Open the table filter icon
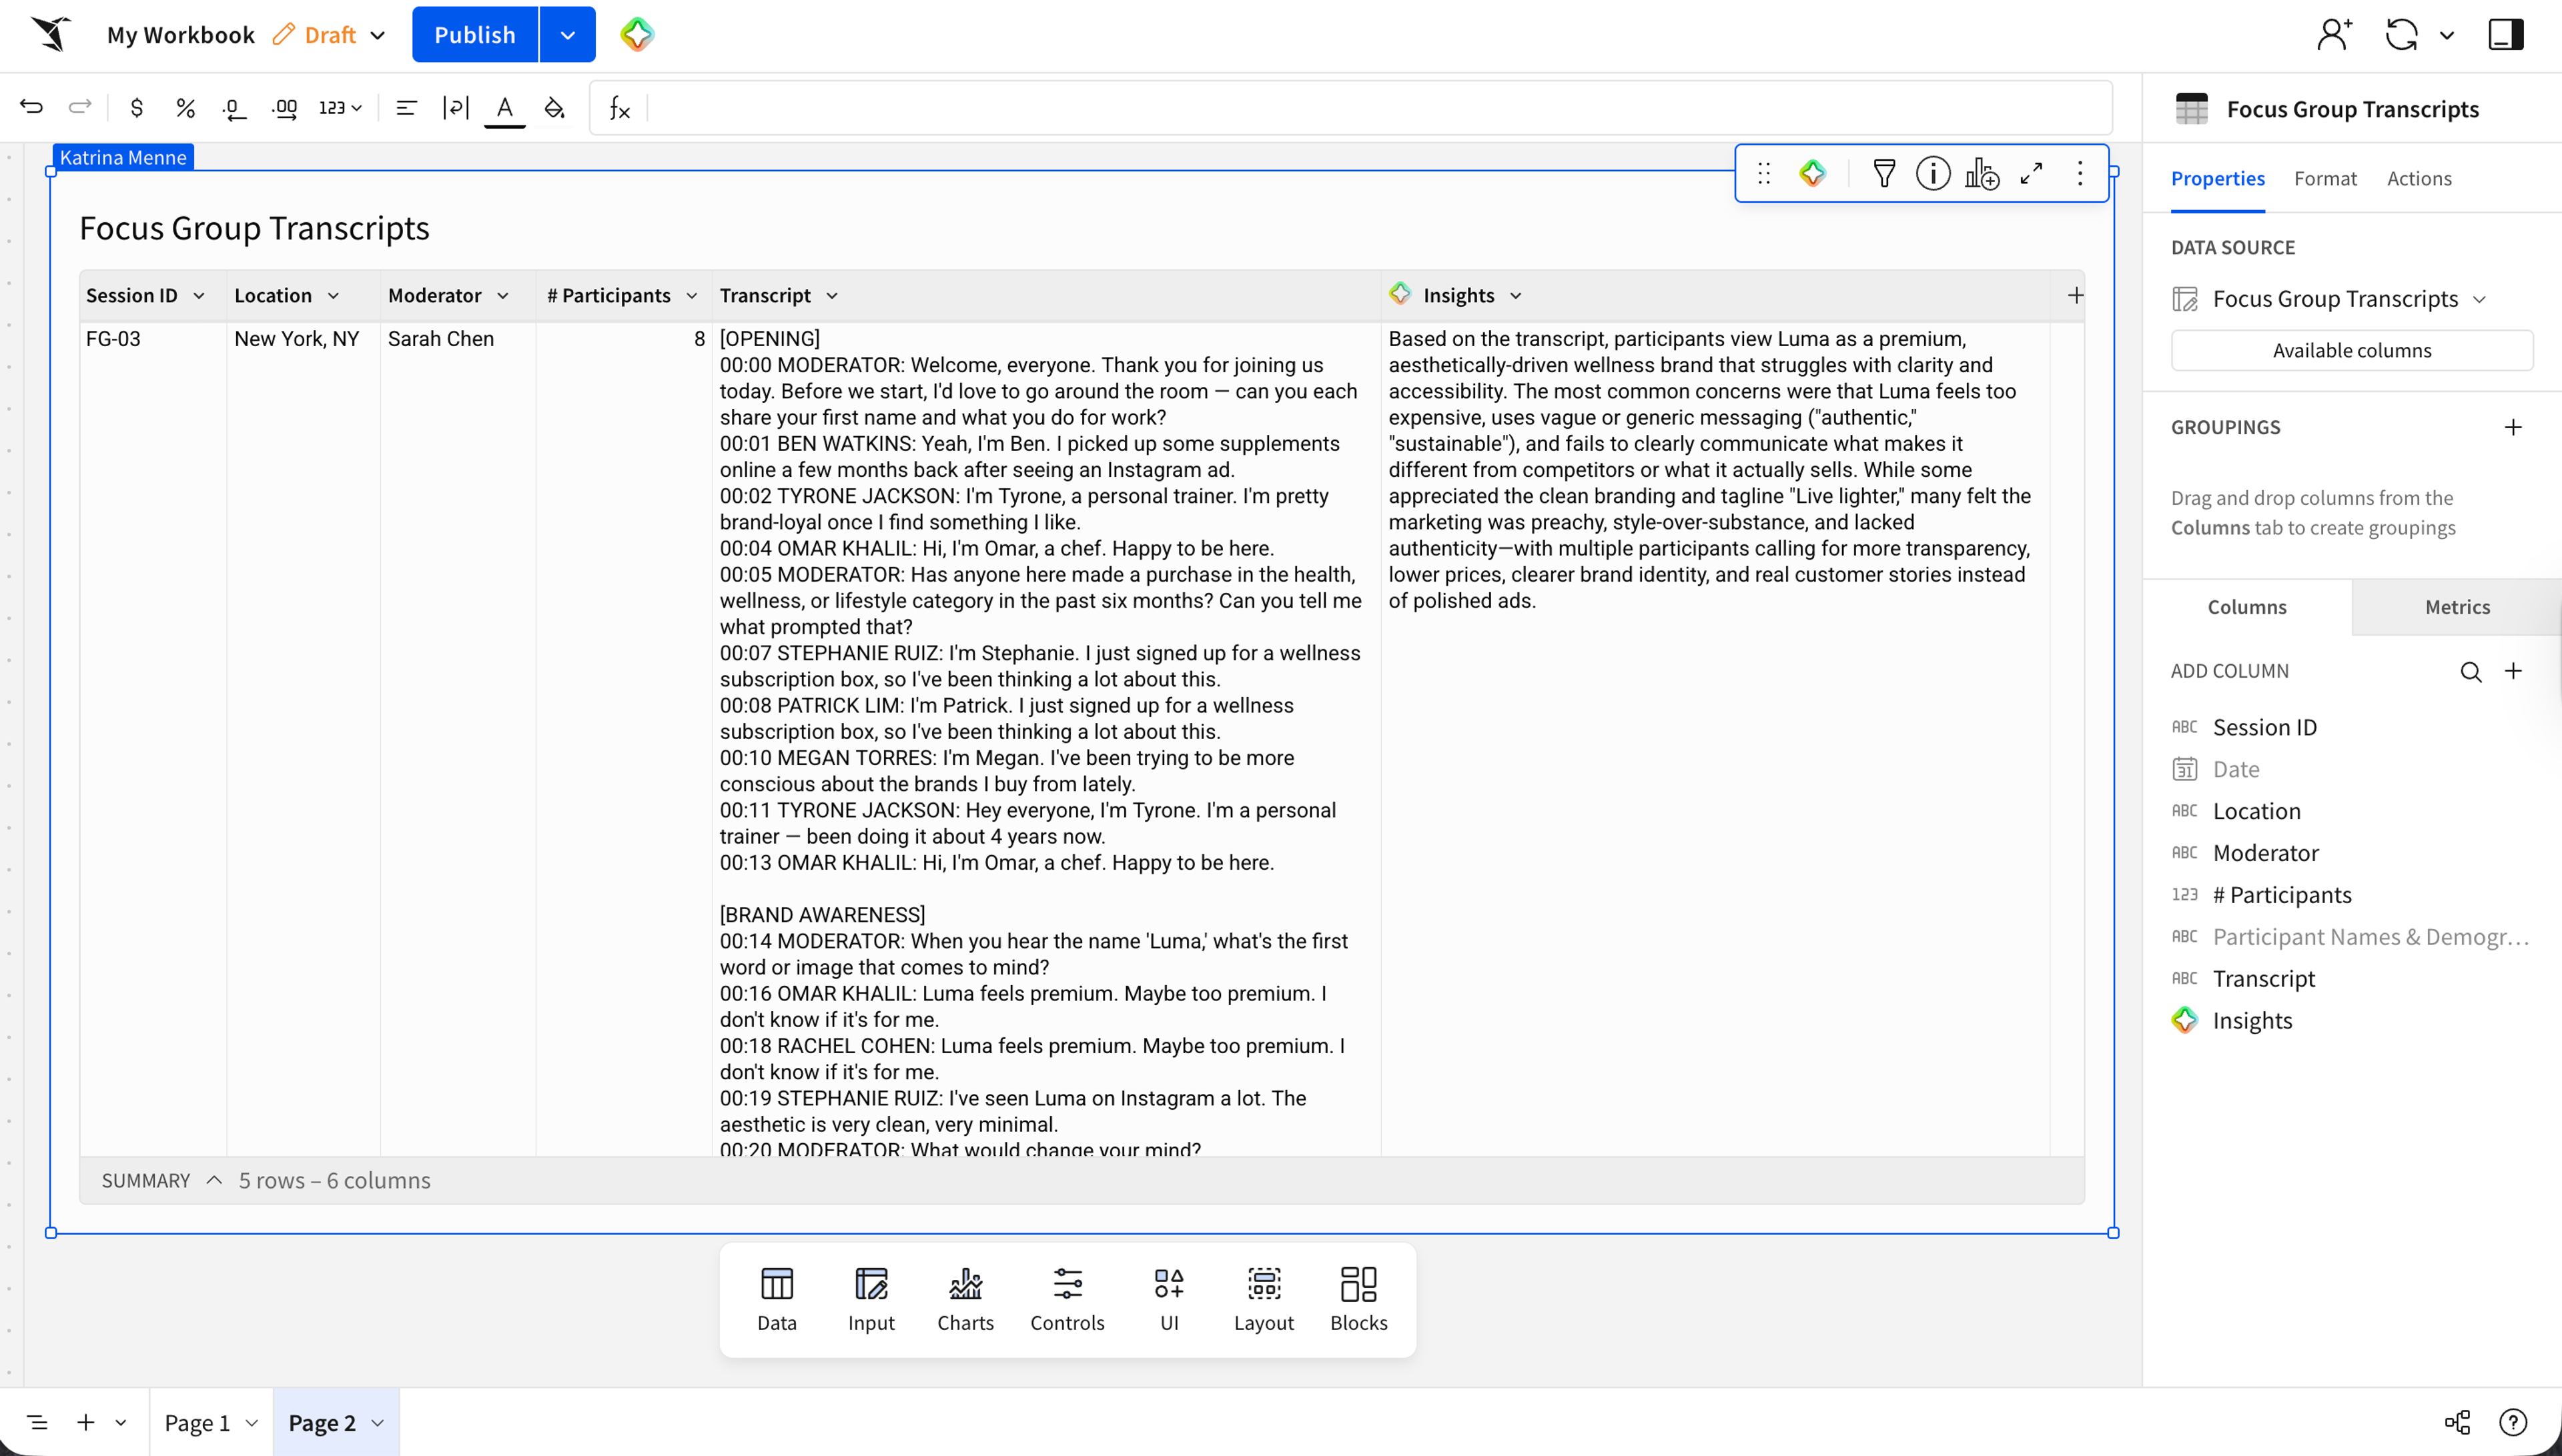The height and width of the screenshot is (1456, 2562). click(1884, 173)
